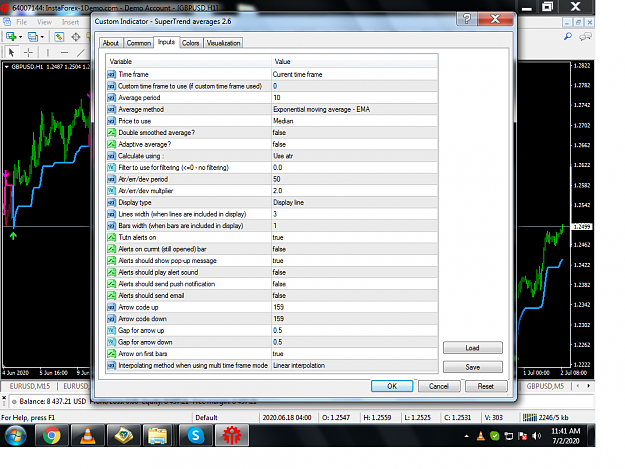Select the trendline drawing tool

click(81, 52)
